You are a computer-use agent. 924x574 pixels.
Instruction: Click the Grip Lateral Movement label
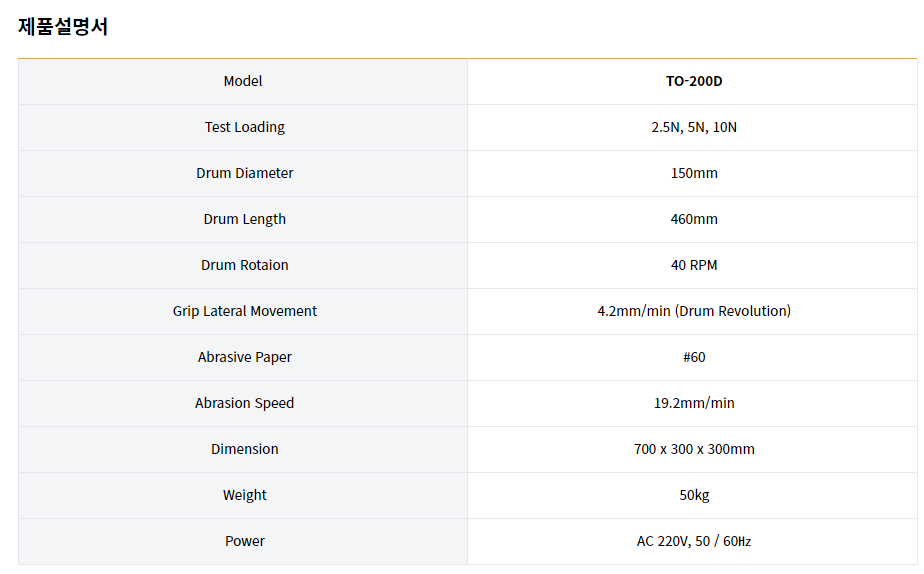[244, 311]
